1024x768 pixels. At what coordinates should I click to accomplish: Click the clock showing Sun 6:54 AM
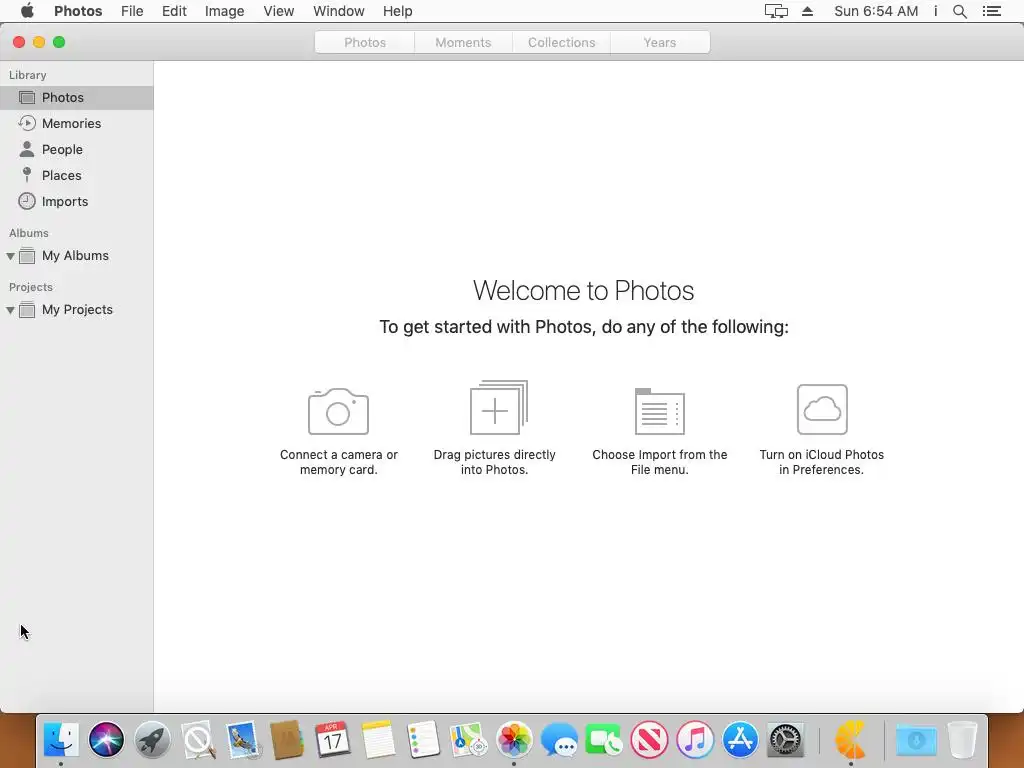[x=876, y=11]
